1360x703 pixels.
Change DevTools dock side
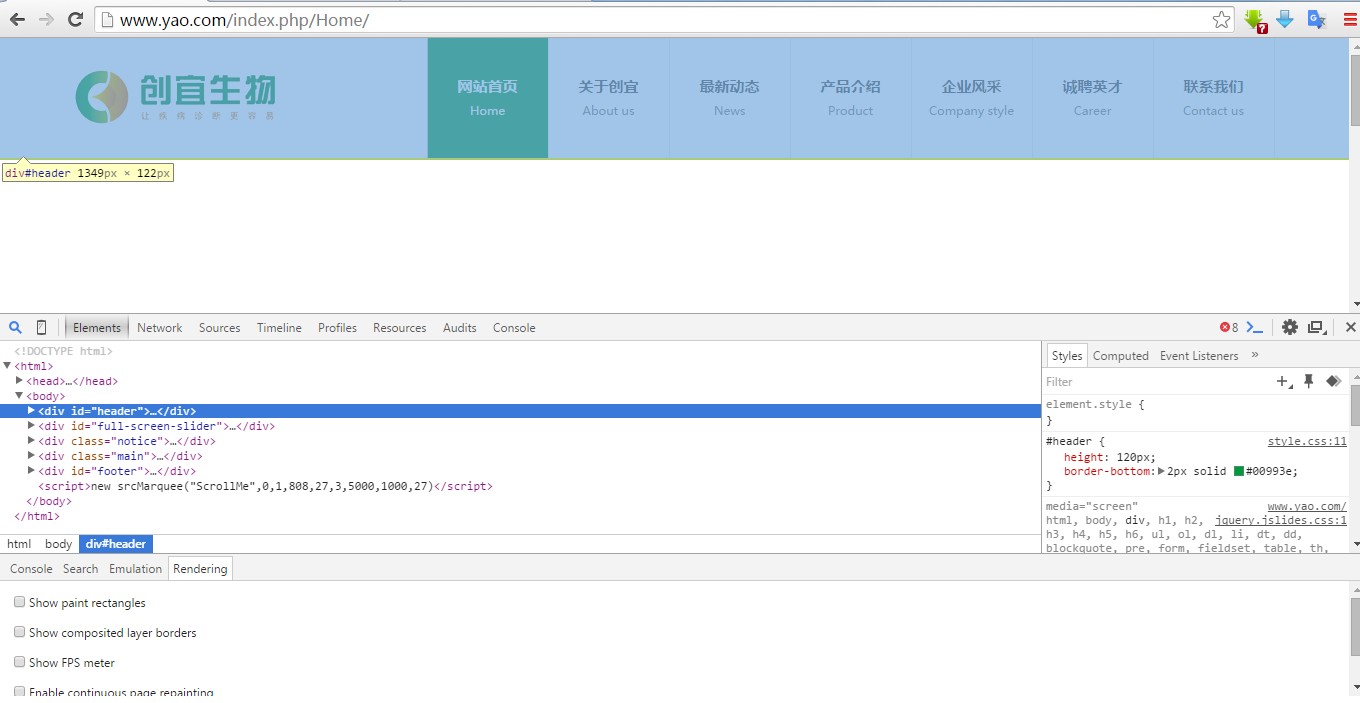1317,327
